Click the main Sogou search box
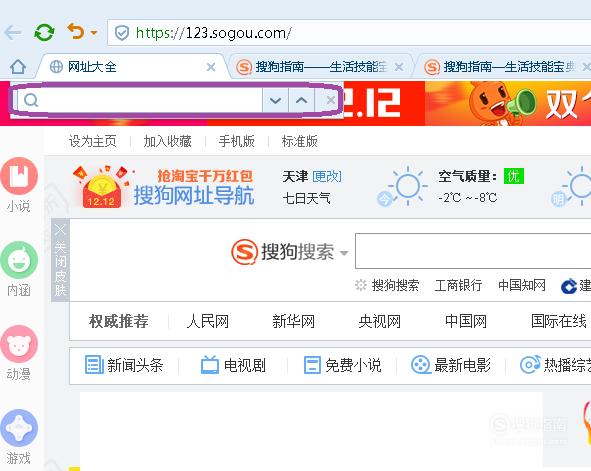This screenshot has height=471, width=591. coord(473,251)
